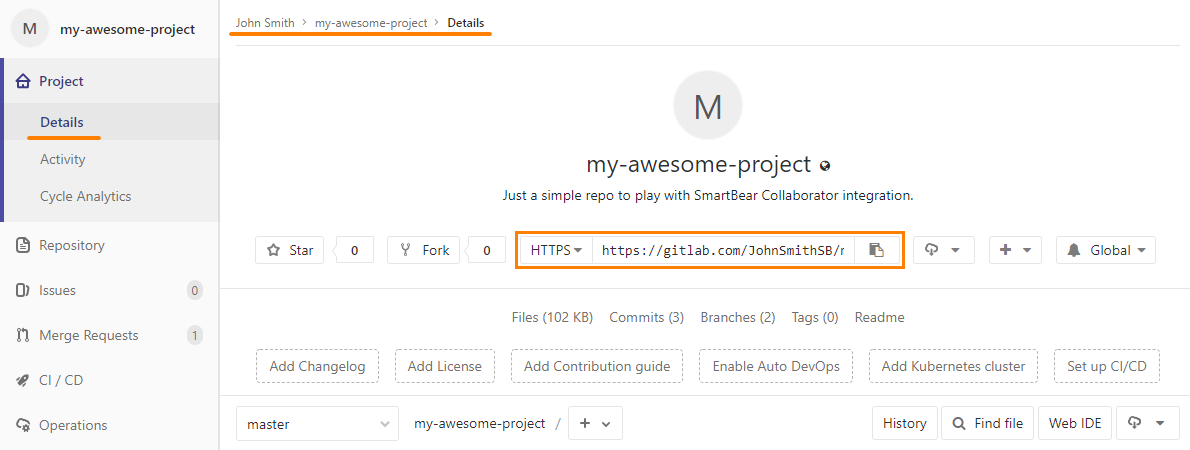Expand the master branch selector
The height and width of the screenshot is (450, 1190).
click(x=316, y=423)
